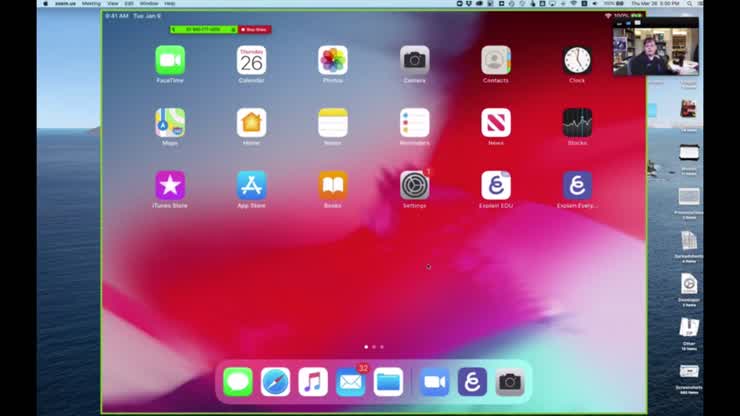Image resolution: width=740 pixels, height=416 pixels.
Task: Open the Zoom app in the dock
Action: click(434, 382)
